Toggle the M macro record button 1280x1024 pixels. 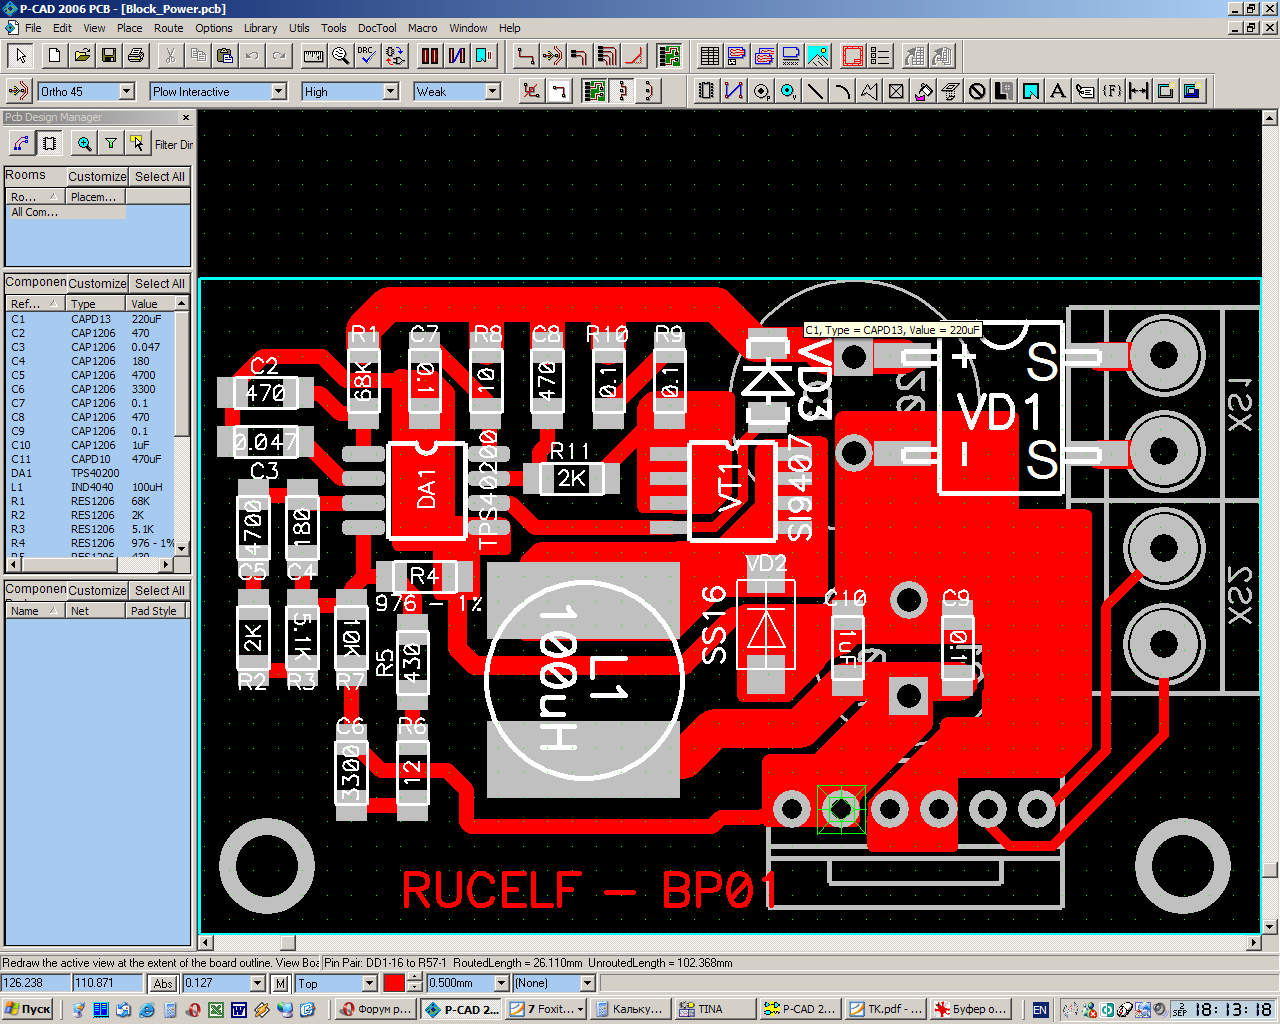[x=281, y=984]
